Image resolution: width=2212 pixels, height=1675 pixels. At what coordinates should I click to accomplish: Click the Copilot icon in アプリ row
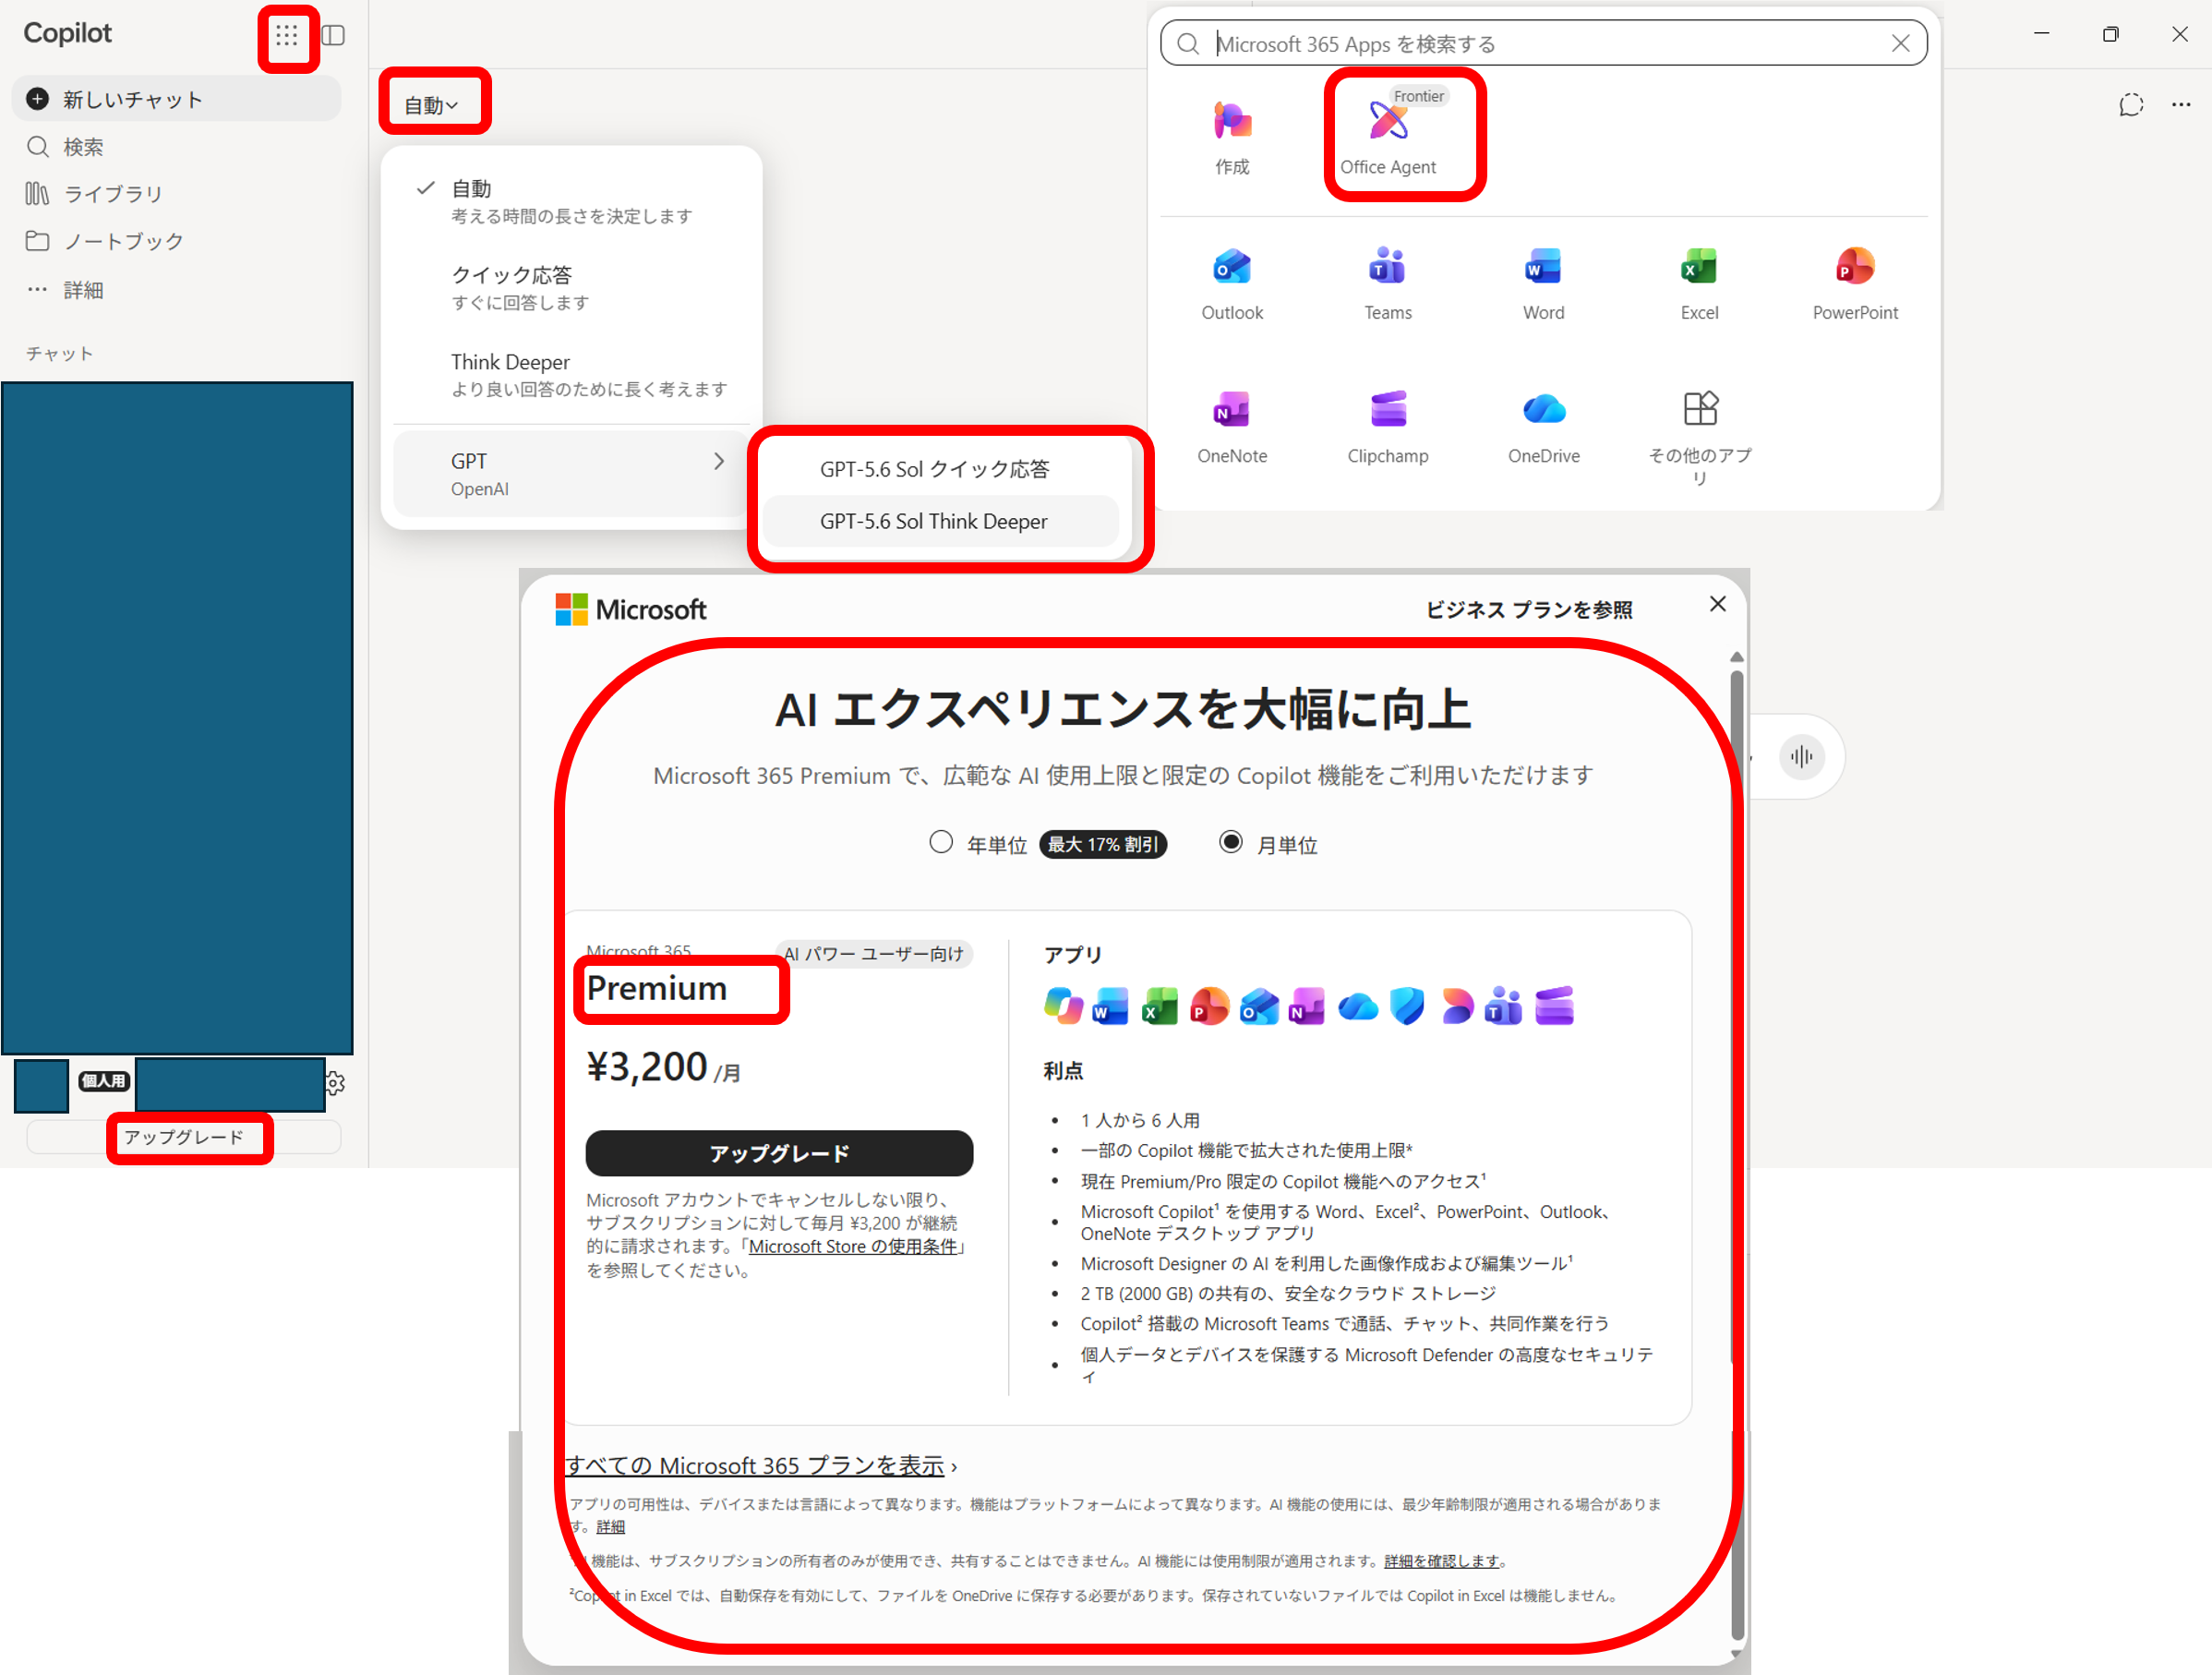click(x=1063, y=1005)
